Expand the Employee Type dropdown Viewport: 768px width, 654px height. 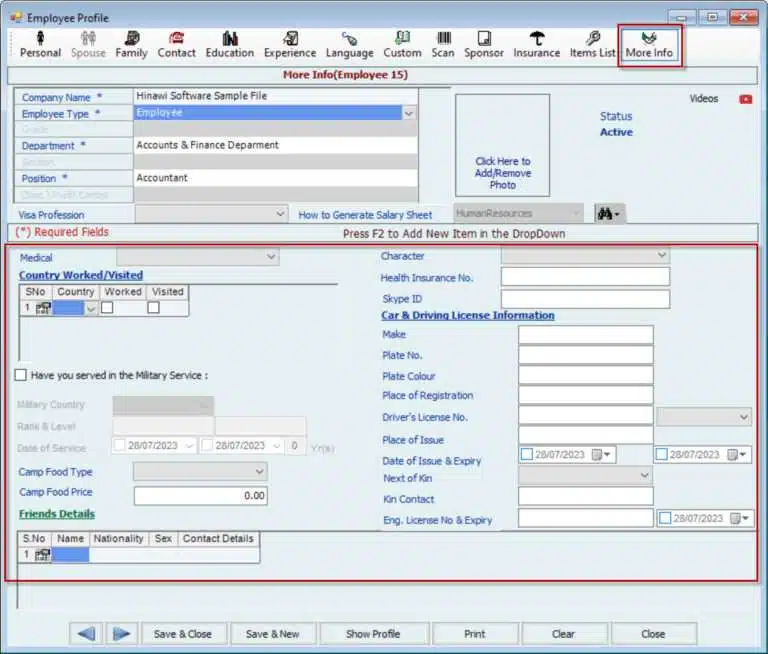[x=408, y=114]
